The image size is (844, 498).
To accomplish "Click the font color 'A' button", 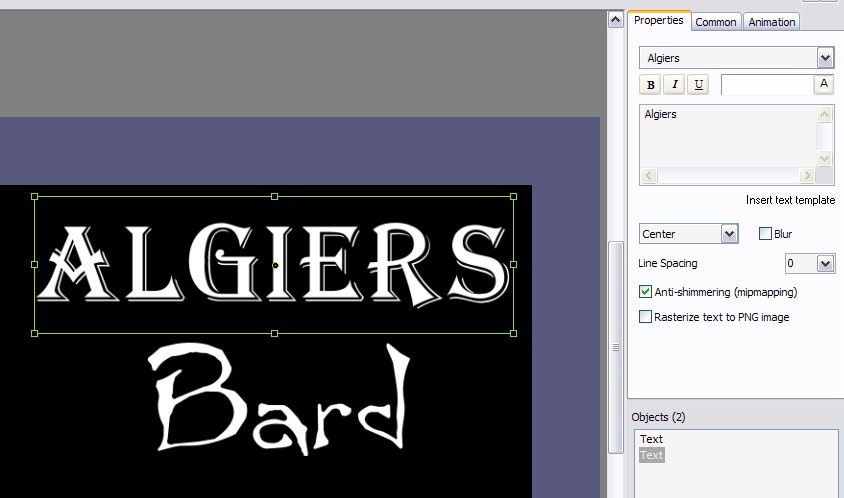I will click(x=824, y=85).
